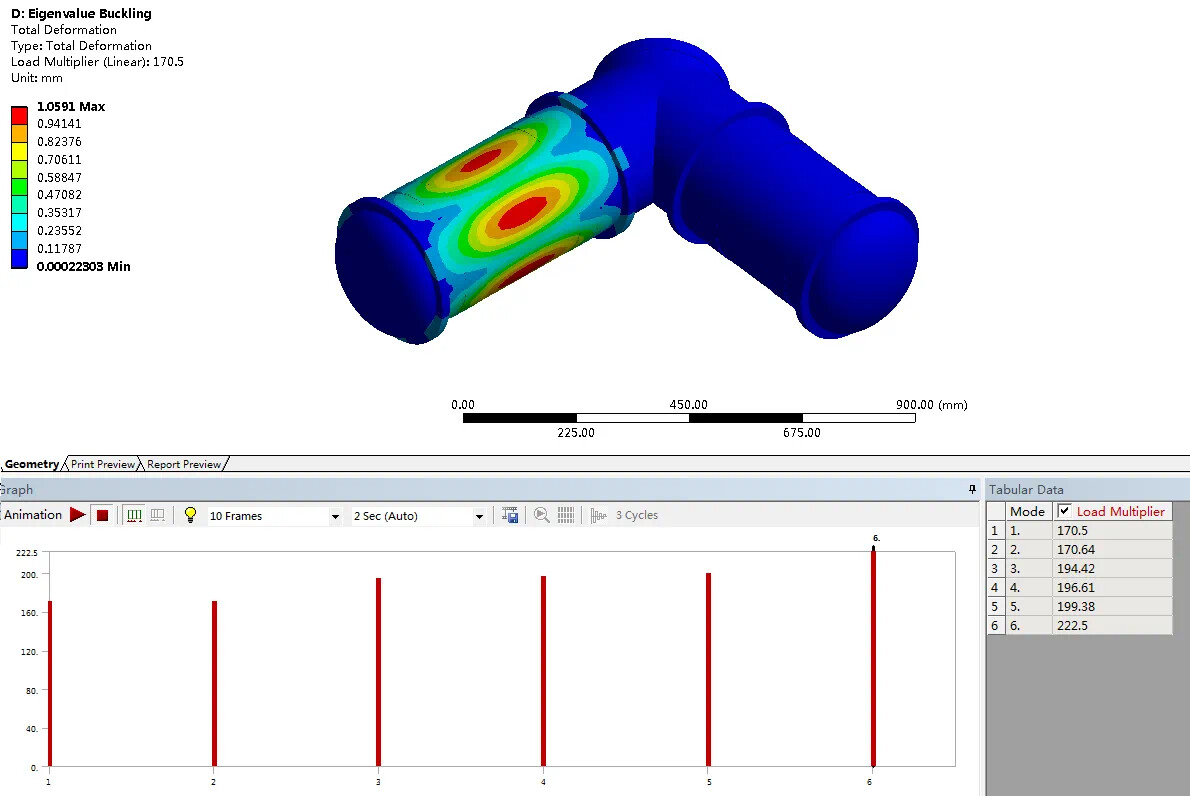Click the cycles waveform icon
The image size is (1190, 800).
pyautogui.click(x=599, y=515)
